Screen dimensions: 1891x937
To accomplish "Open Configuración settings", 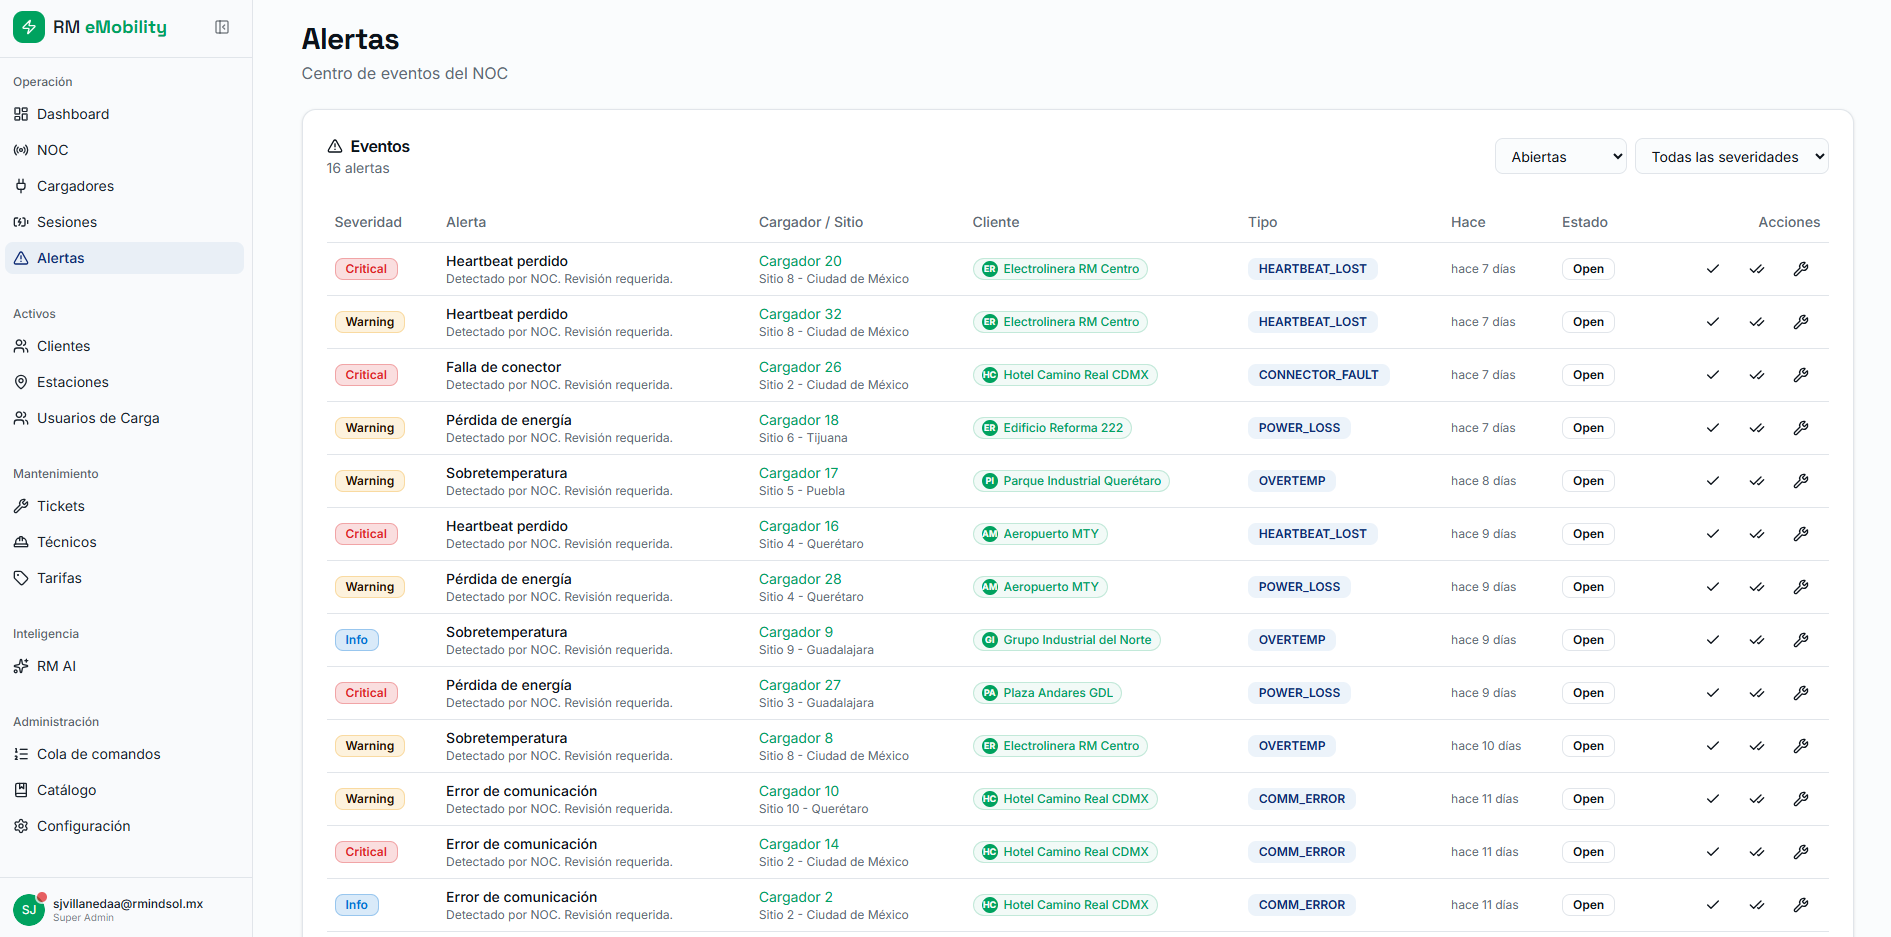I will 124,826.
